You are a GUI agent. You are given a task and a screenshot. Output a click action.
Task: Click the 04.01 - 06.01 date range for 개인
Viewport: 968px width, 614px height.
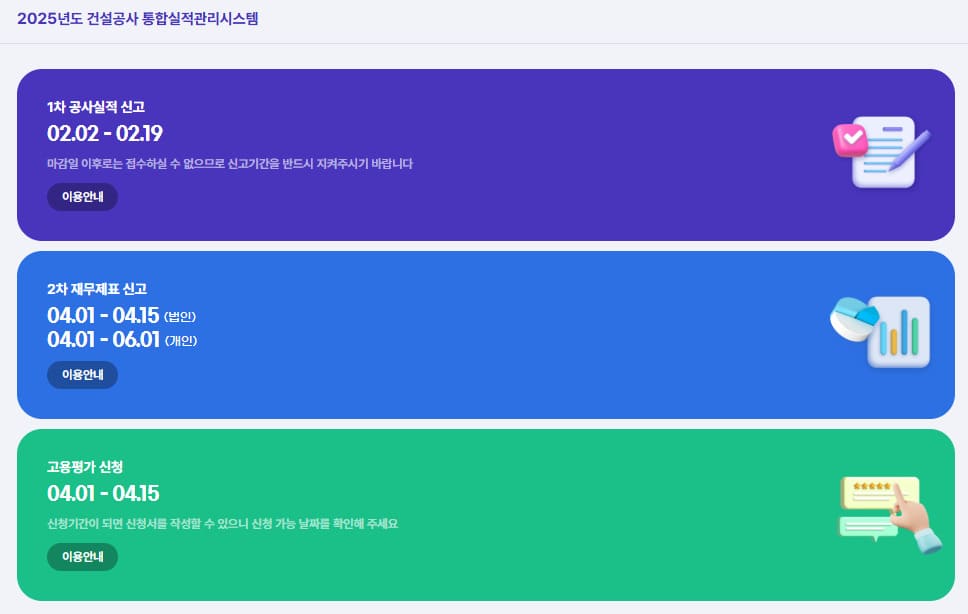tap(103, 339)
